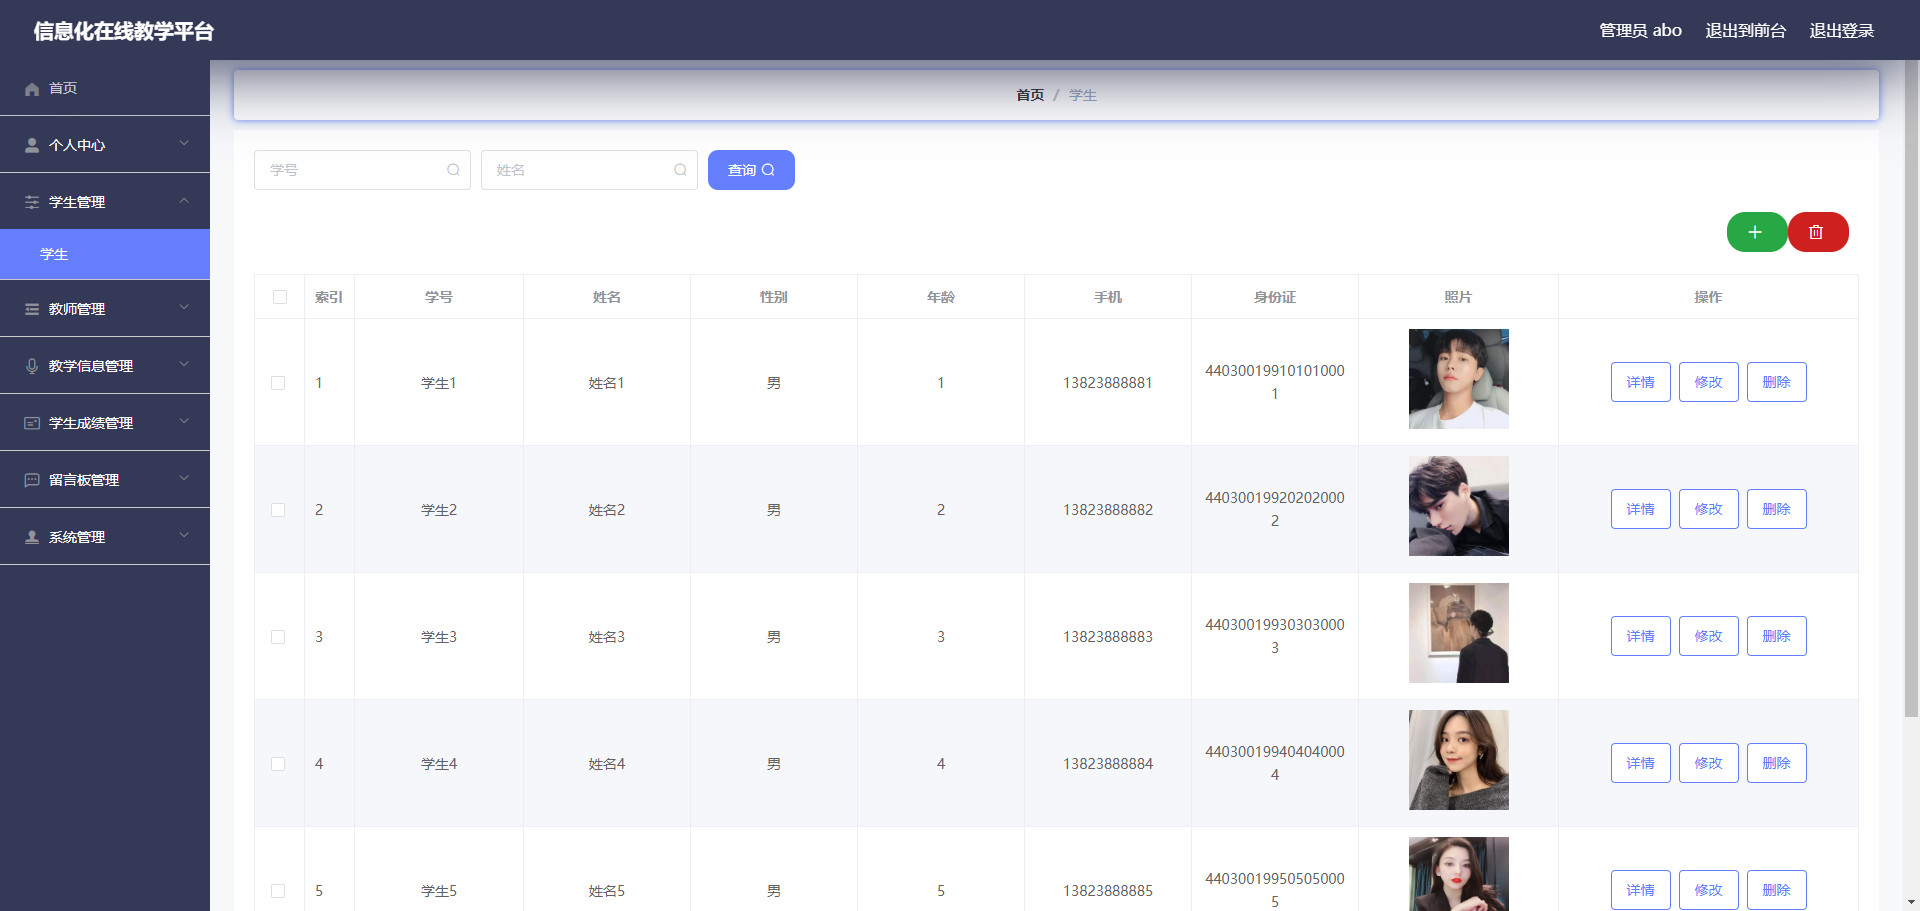Open the photo thumbnail for 学生1
The width and height of the screenshot is (1920, 911).
click(1458, 379)
